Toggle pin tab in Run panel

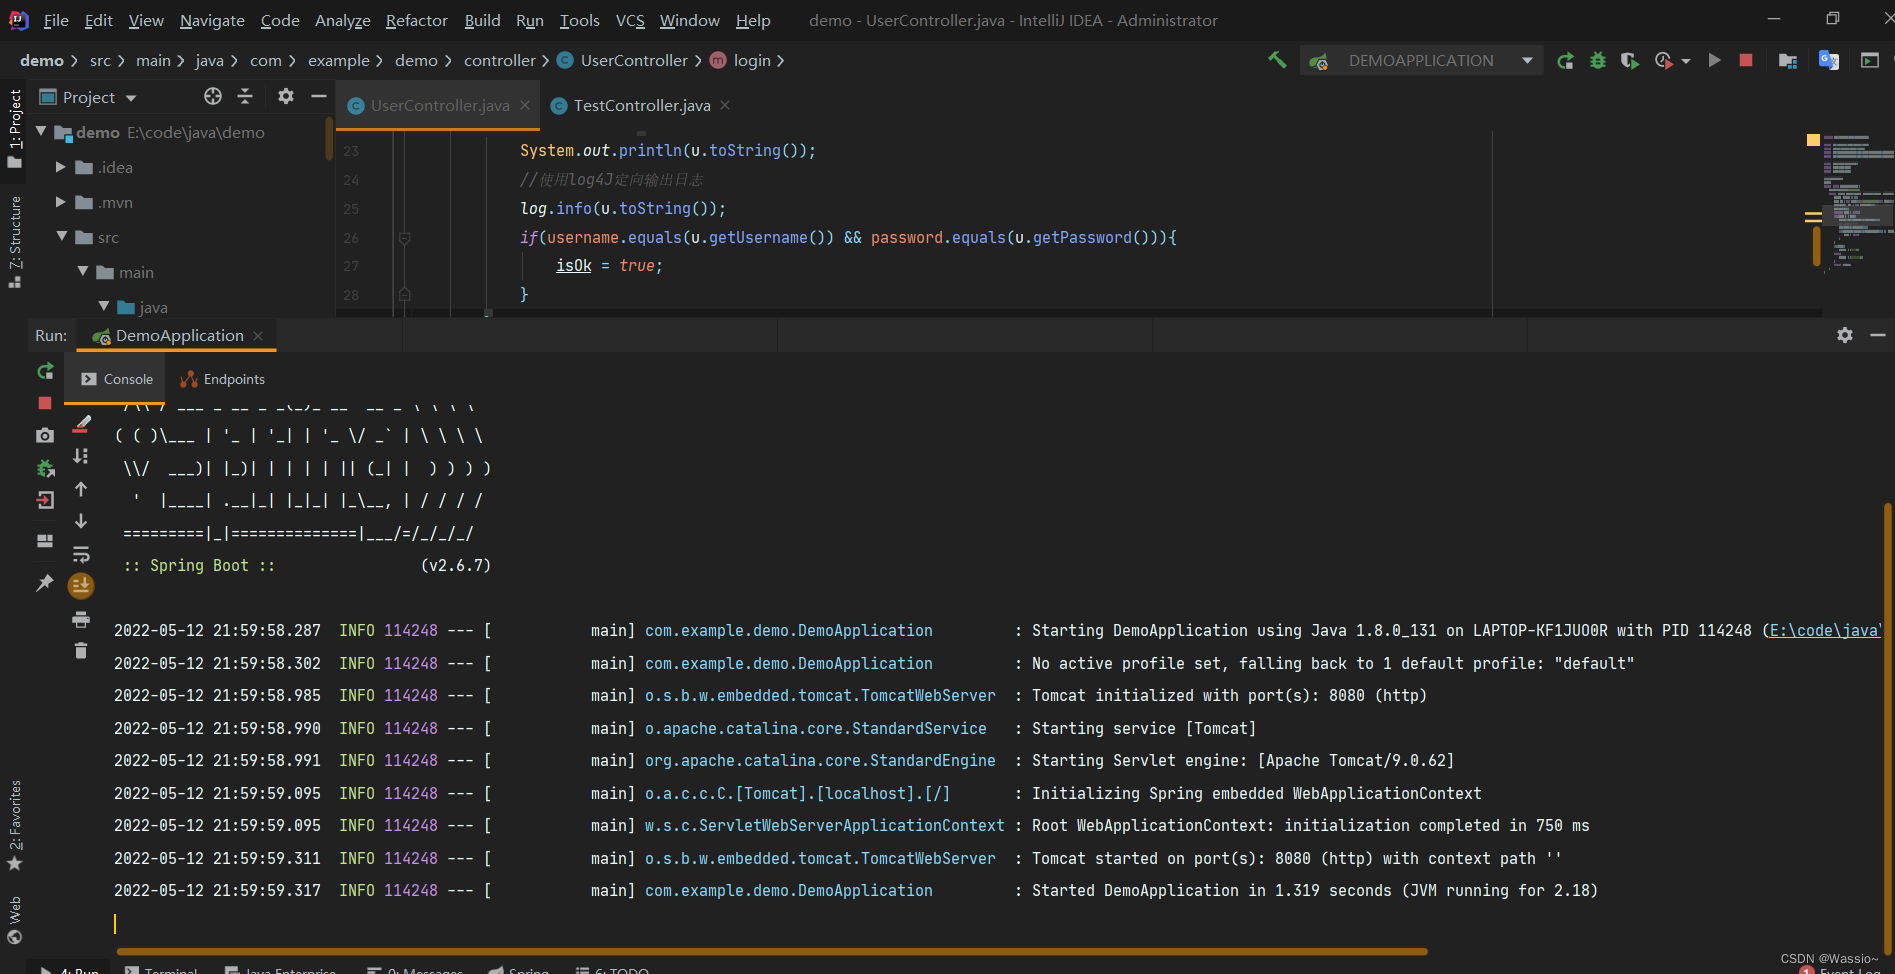[45, 582]
